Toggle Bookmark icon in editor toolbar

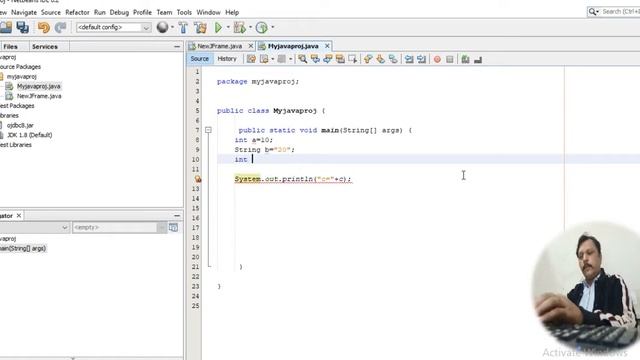click(393, 59)
